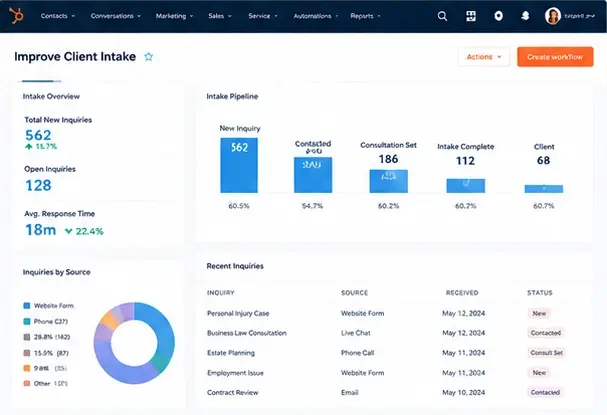
Task: Expand the Reports menu
Action: point(365,16)
